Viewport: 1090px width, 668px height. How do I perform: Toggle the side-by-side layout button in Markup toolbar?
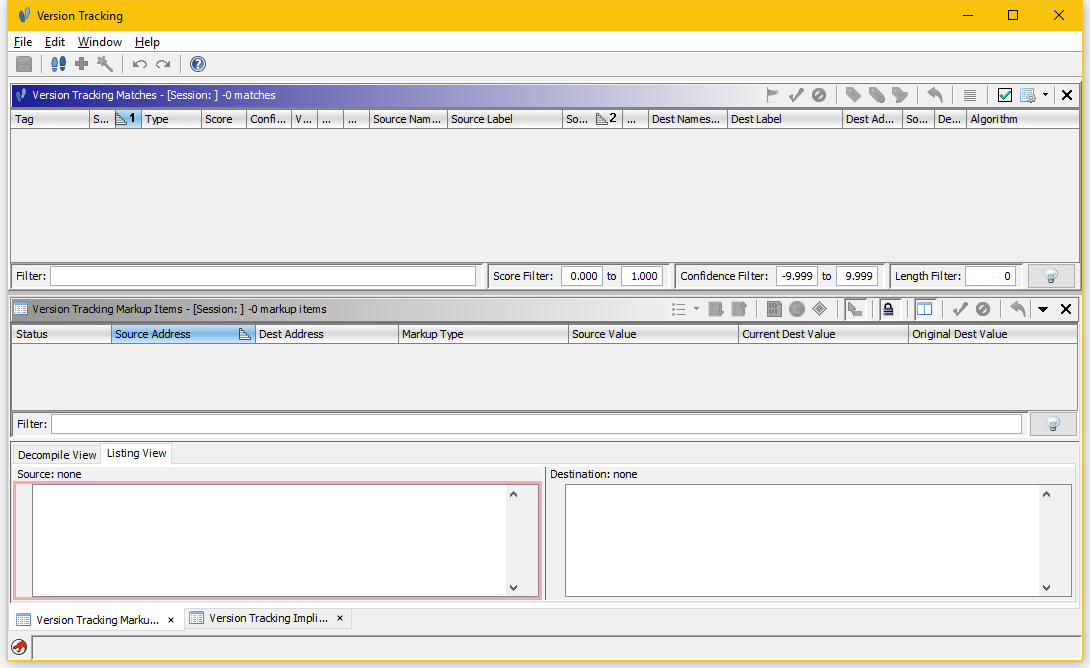tap(924, 309)
